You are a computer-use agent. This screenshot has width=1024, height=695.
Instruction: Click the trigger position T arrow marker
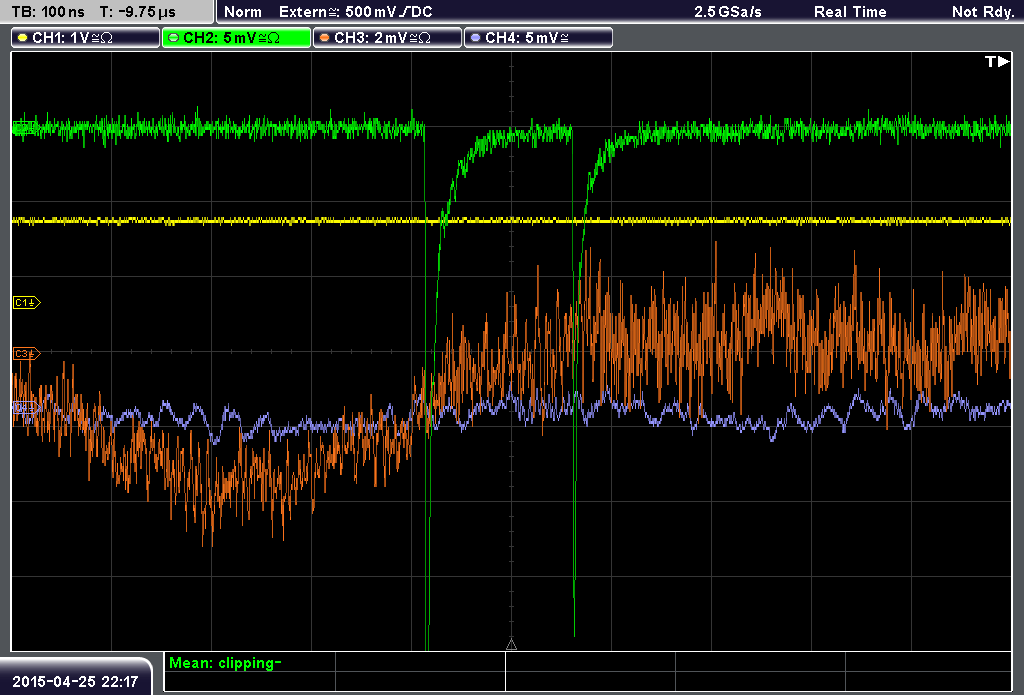[x=997, y=61]
